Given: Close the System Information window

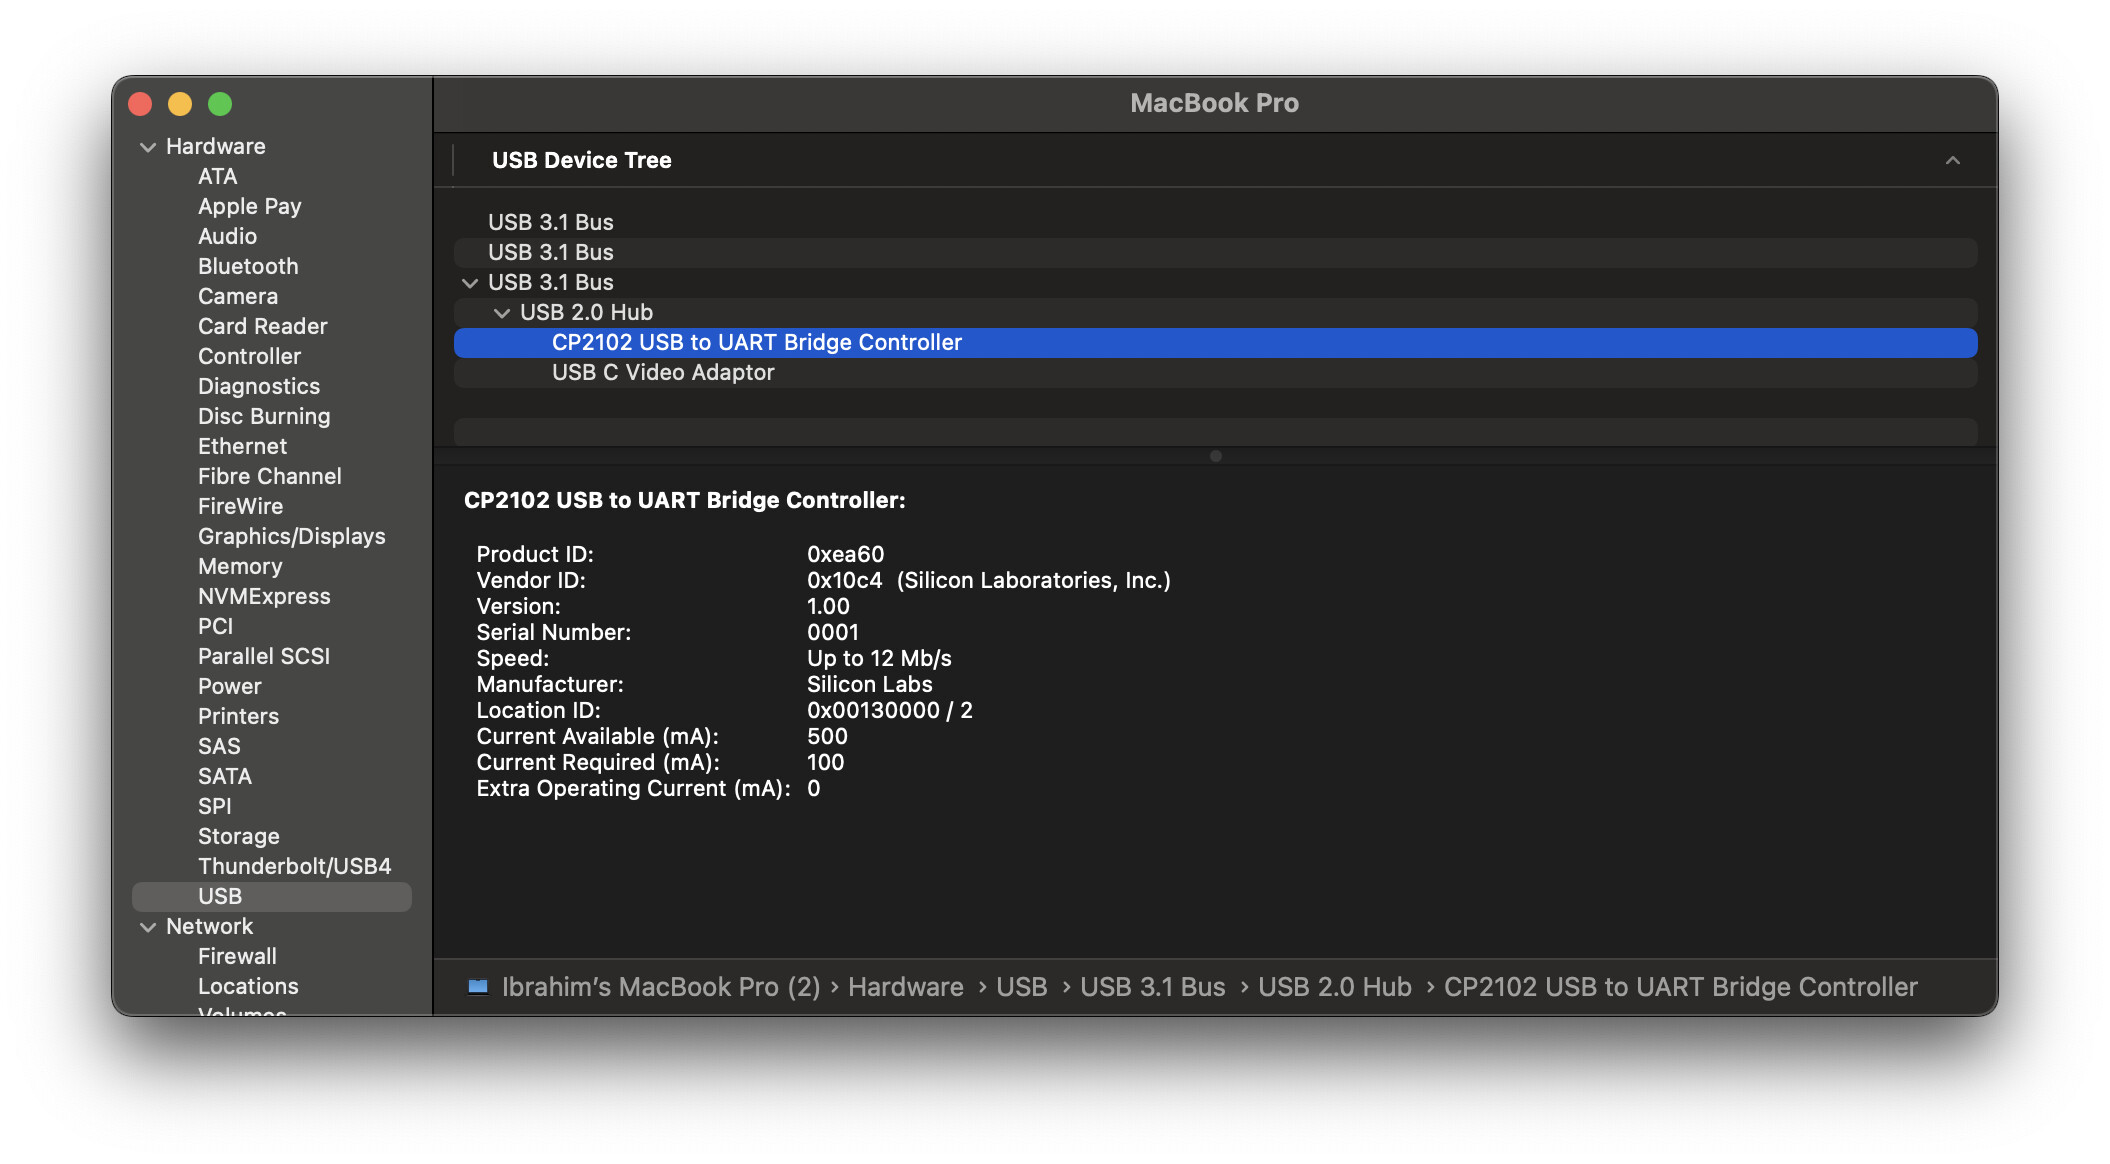Looking at the screenshot, I should pyautogui.click(x=140, y=104).
